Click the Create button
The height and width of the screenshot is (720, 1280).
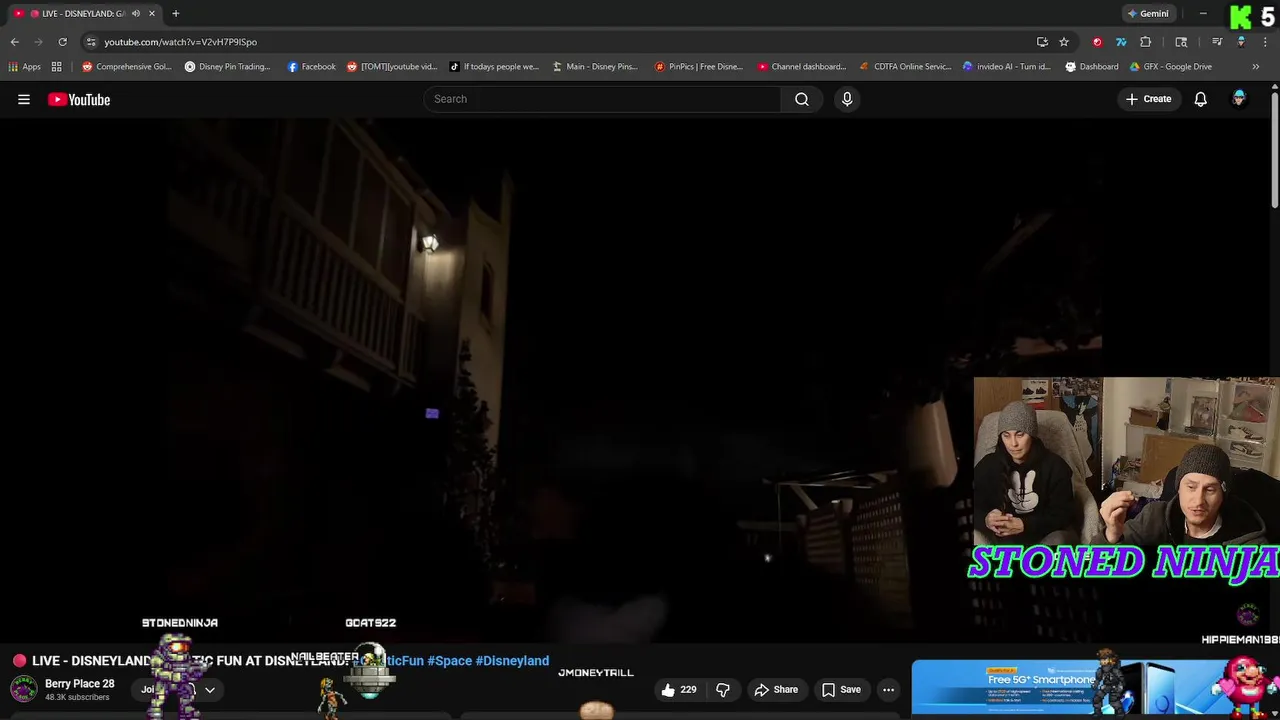click(x=1148, y=99)
